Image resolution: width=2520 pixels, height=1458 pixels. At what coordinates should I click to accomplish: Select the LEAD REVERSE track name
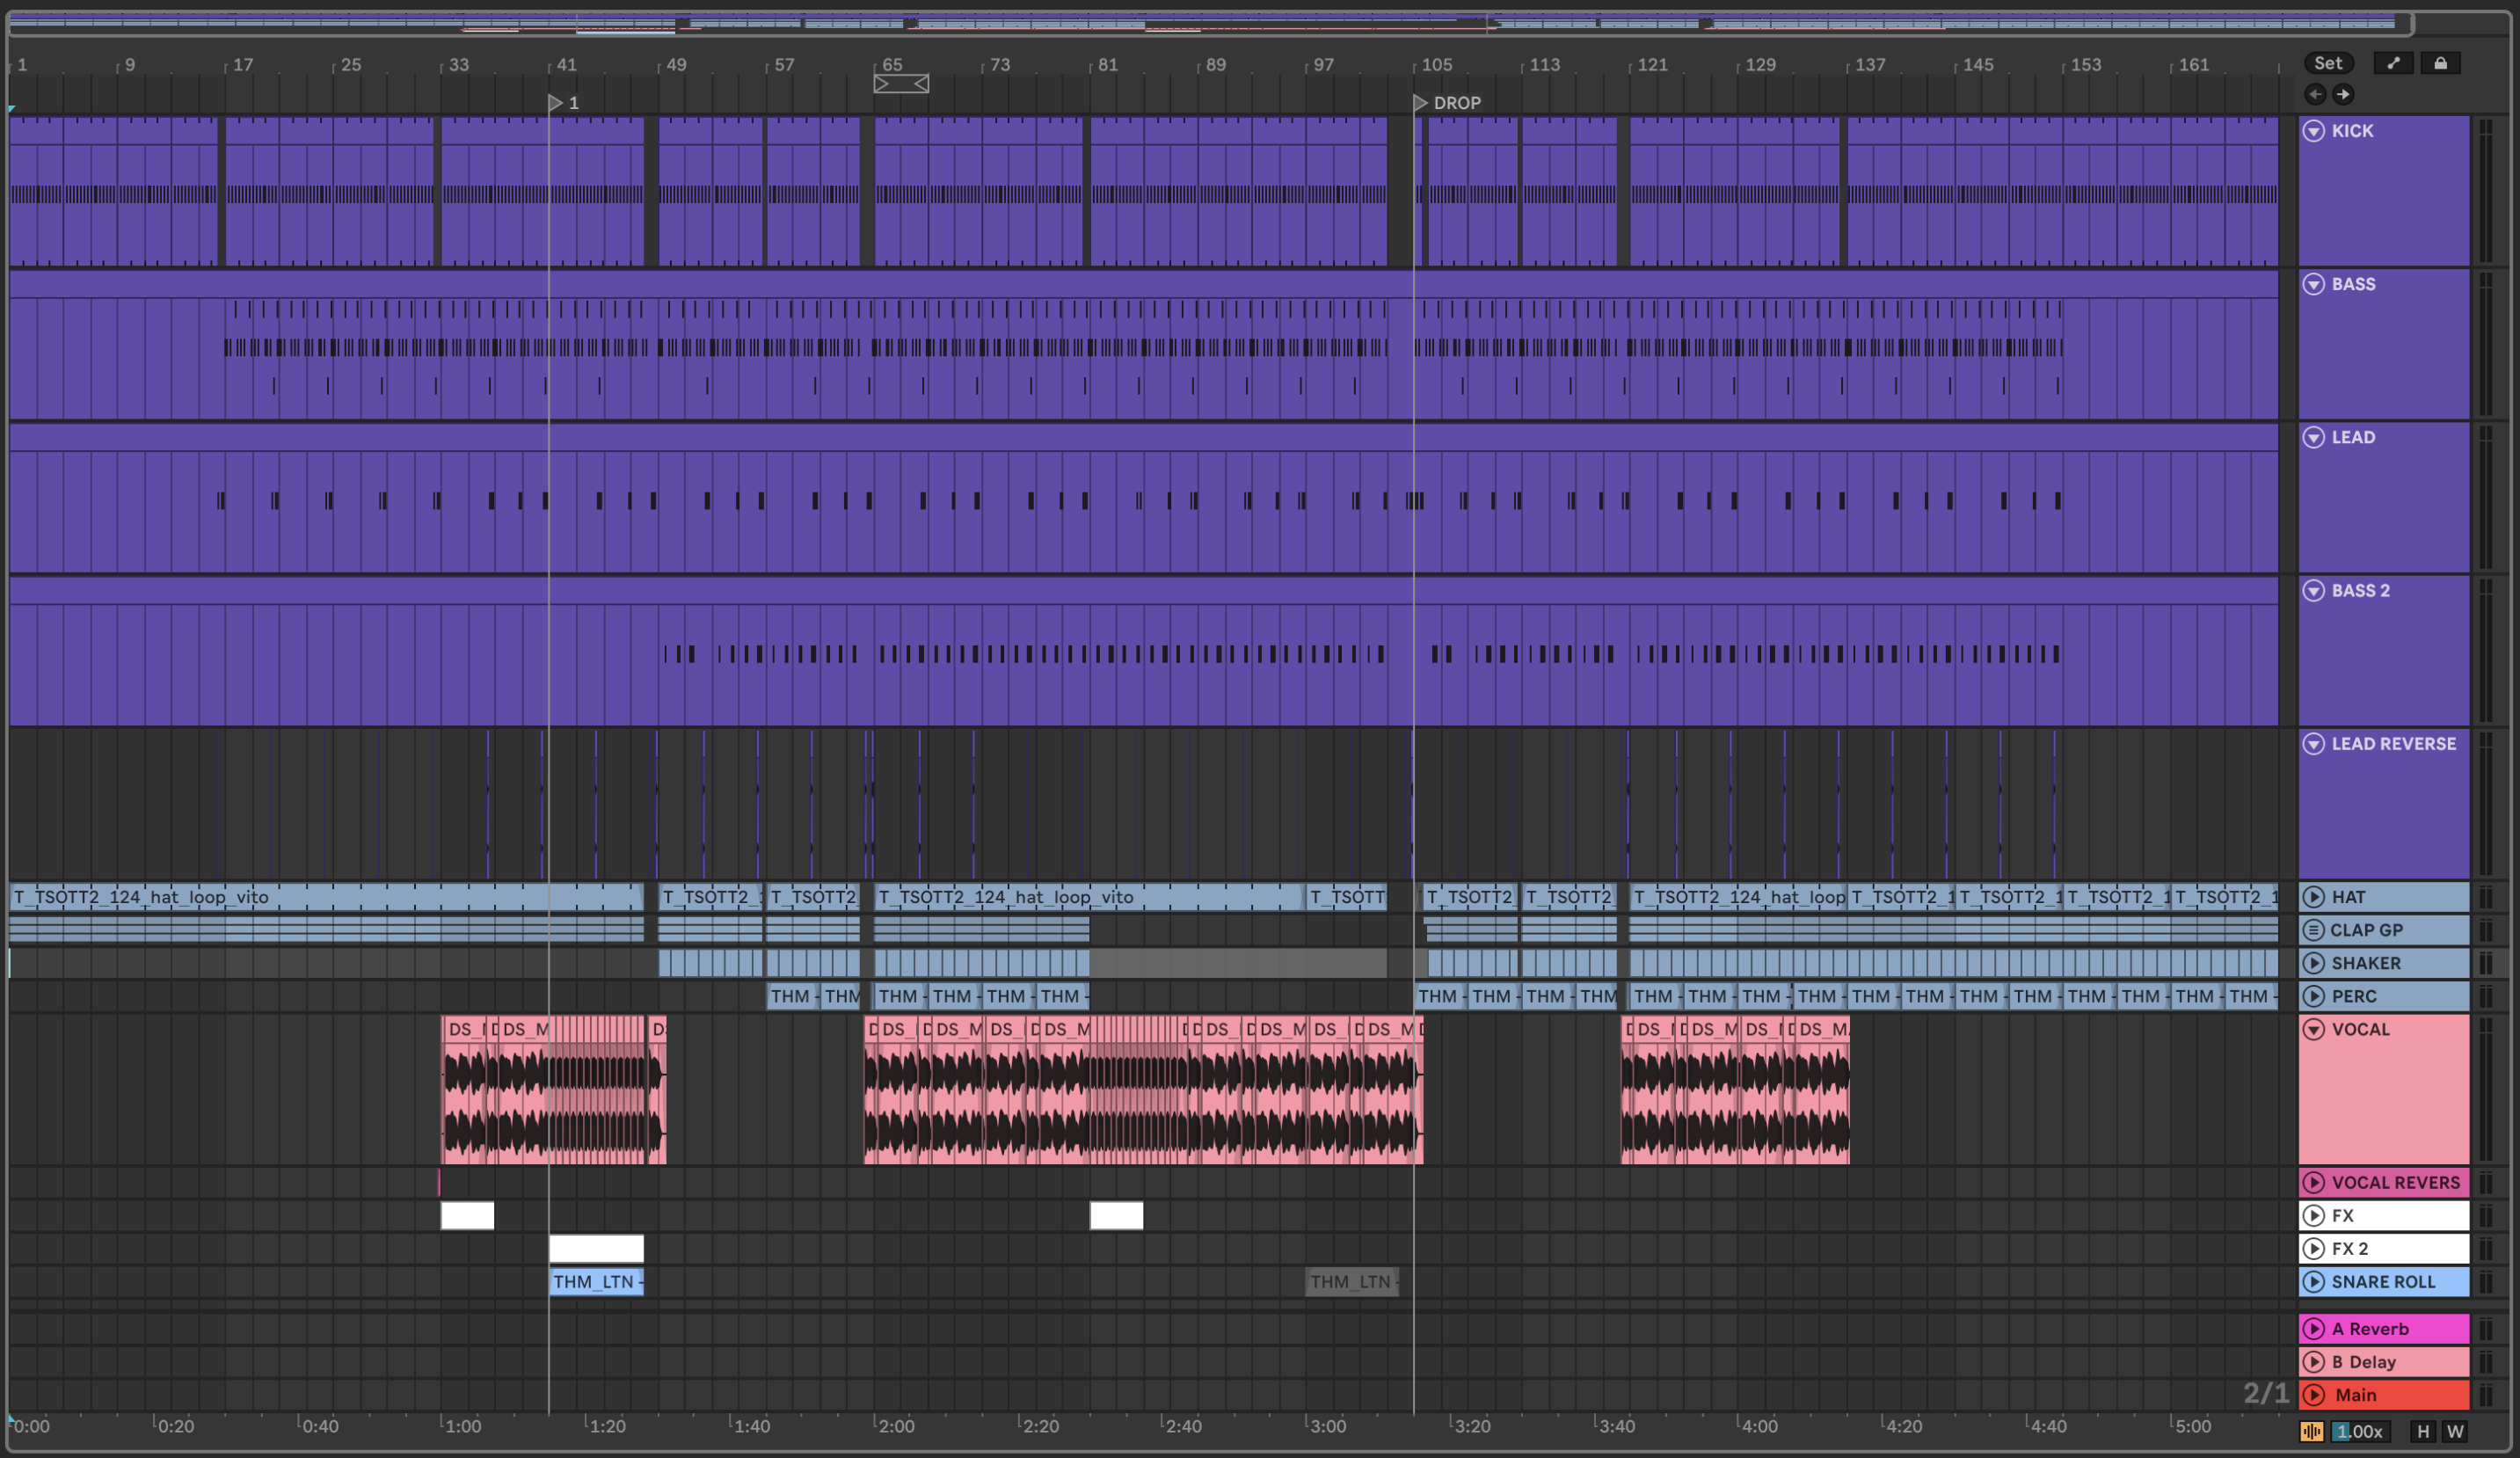pos(2394,743)
